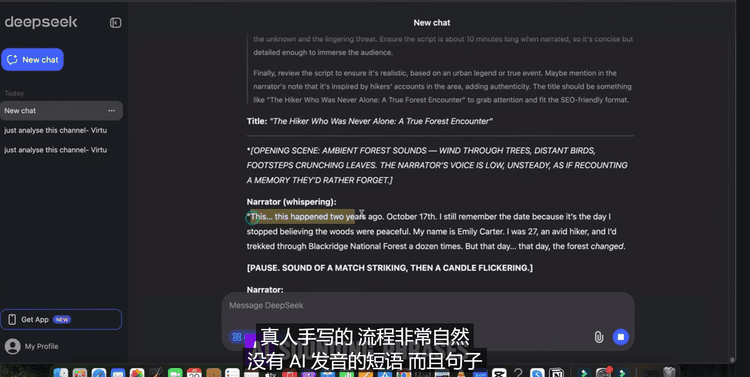Screen dimensions: 750x377
Task: Open CapCut from the dock
Action: 499,373
